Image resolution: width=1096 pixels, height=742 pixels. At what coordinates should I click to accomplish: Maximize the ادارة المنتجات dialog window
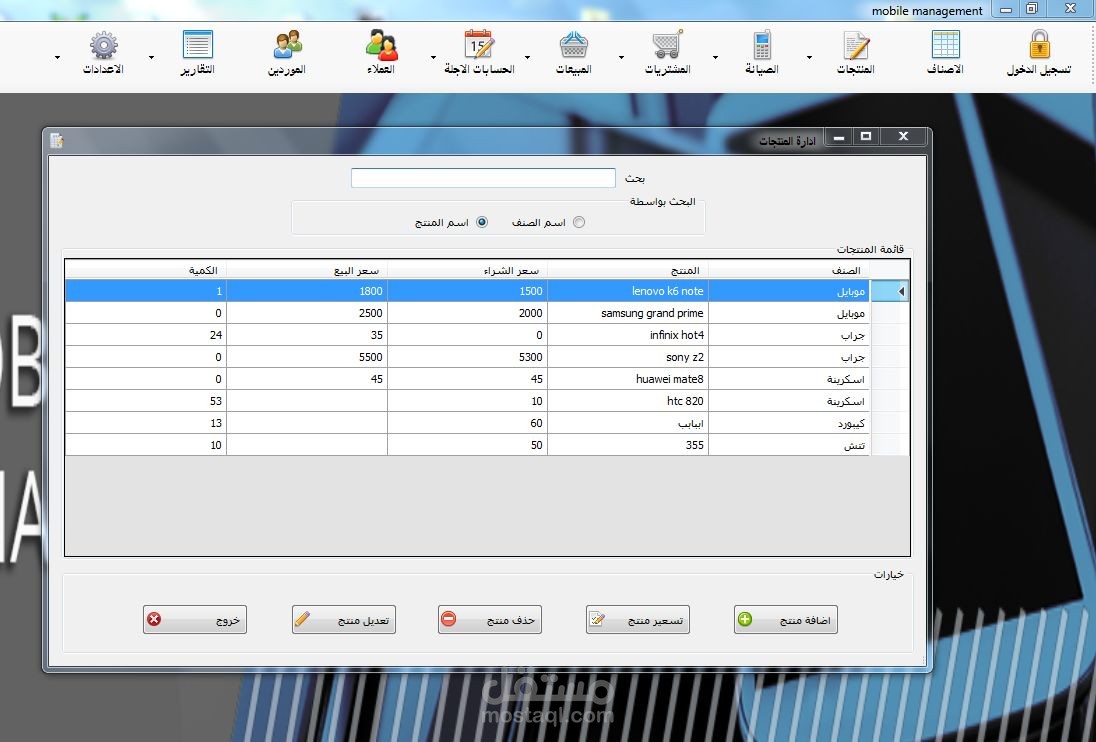pos(866,137)
